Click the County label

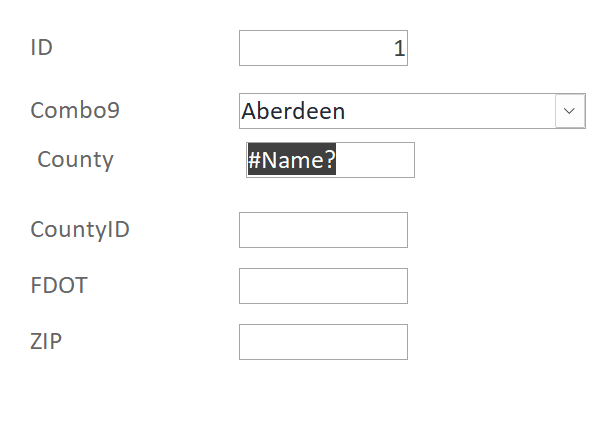[x=75, y=159]
